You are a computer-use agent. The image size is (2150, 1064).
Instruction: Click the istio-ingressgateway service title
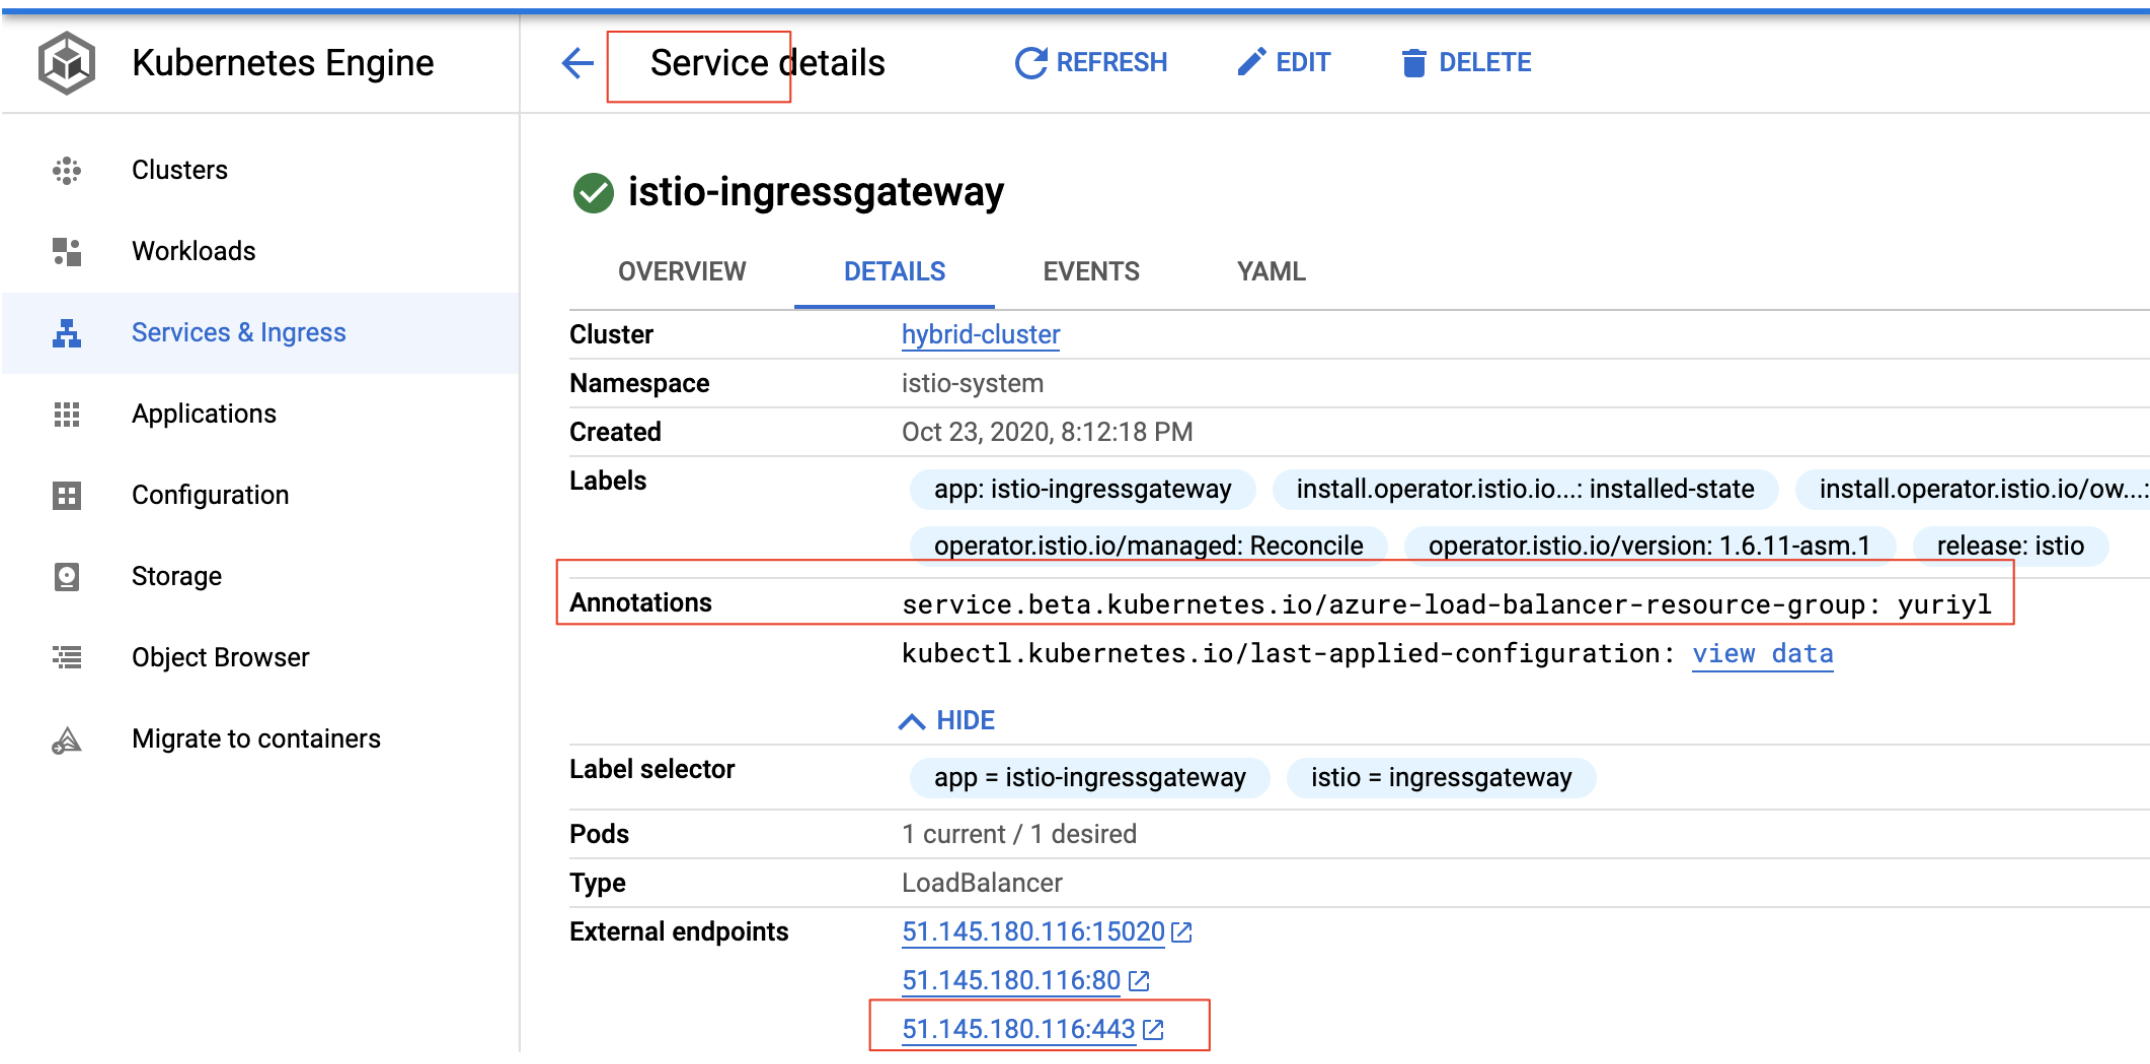(816, 192)
